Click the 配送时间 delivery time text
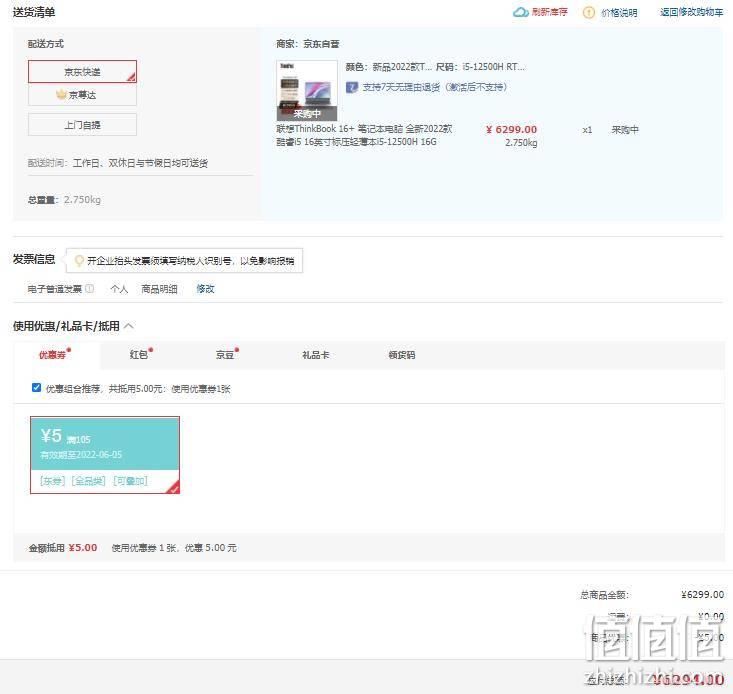The height and width of the screenshot is (694, 733). 118,163
